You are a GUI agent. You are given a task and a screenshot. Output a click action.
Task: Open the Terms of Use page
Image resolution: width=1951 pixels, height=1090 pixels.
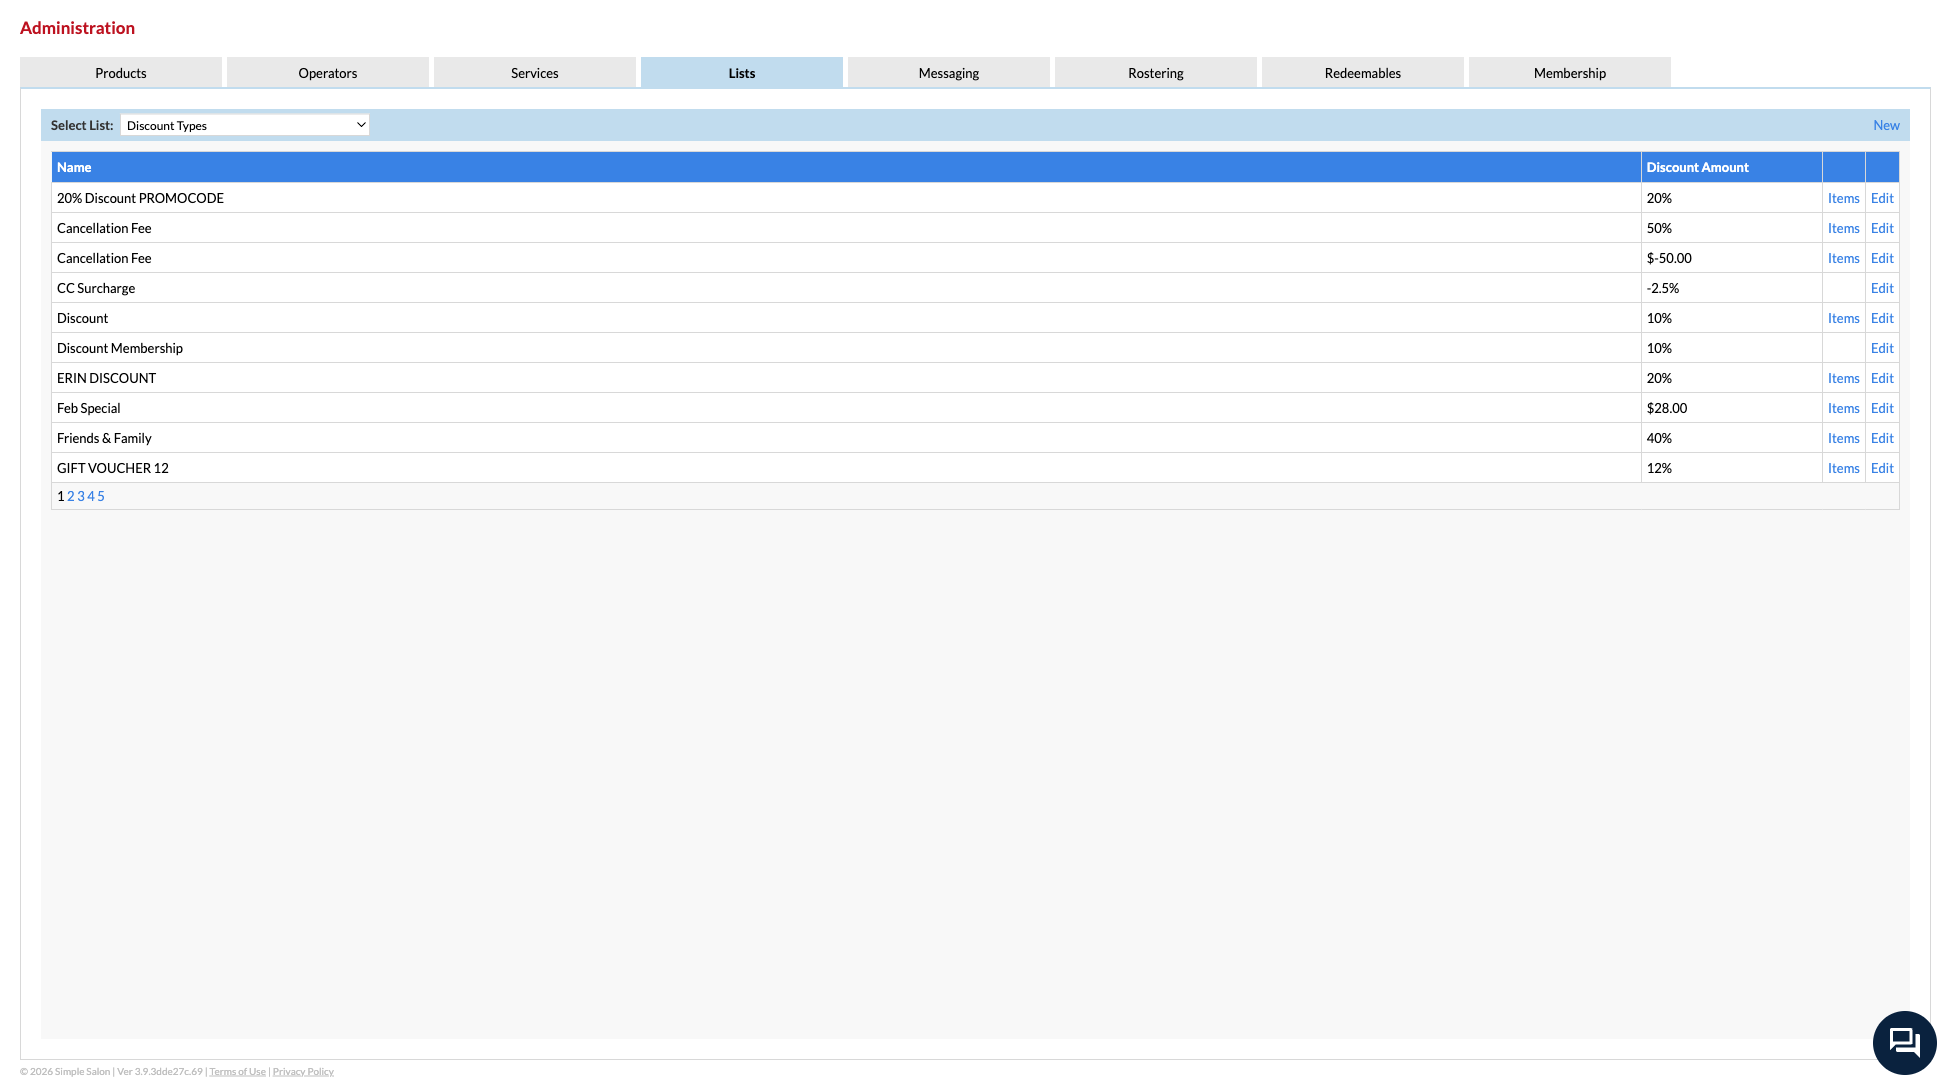click(x=237, y=1071)
